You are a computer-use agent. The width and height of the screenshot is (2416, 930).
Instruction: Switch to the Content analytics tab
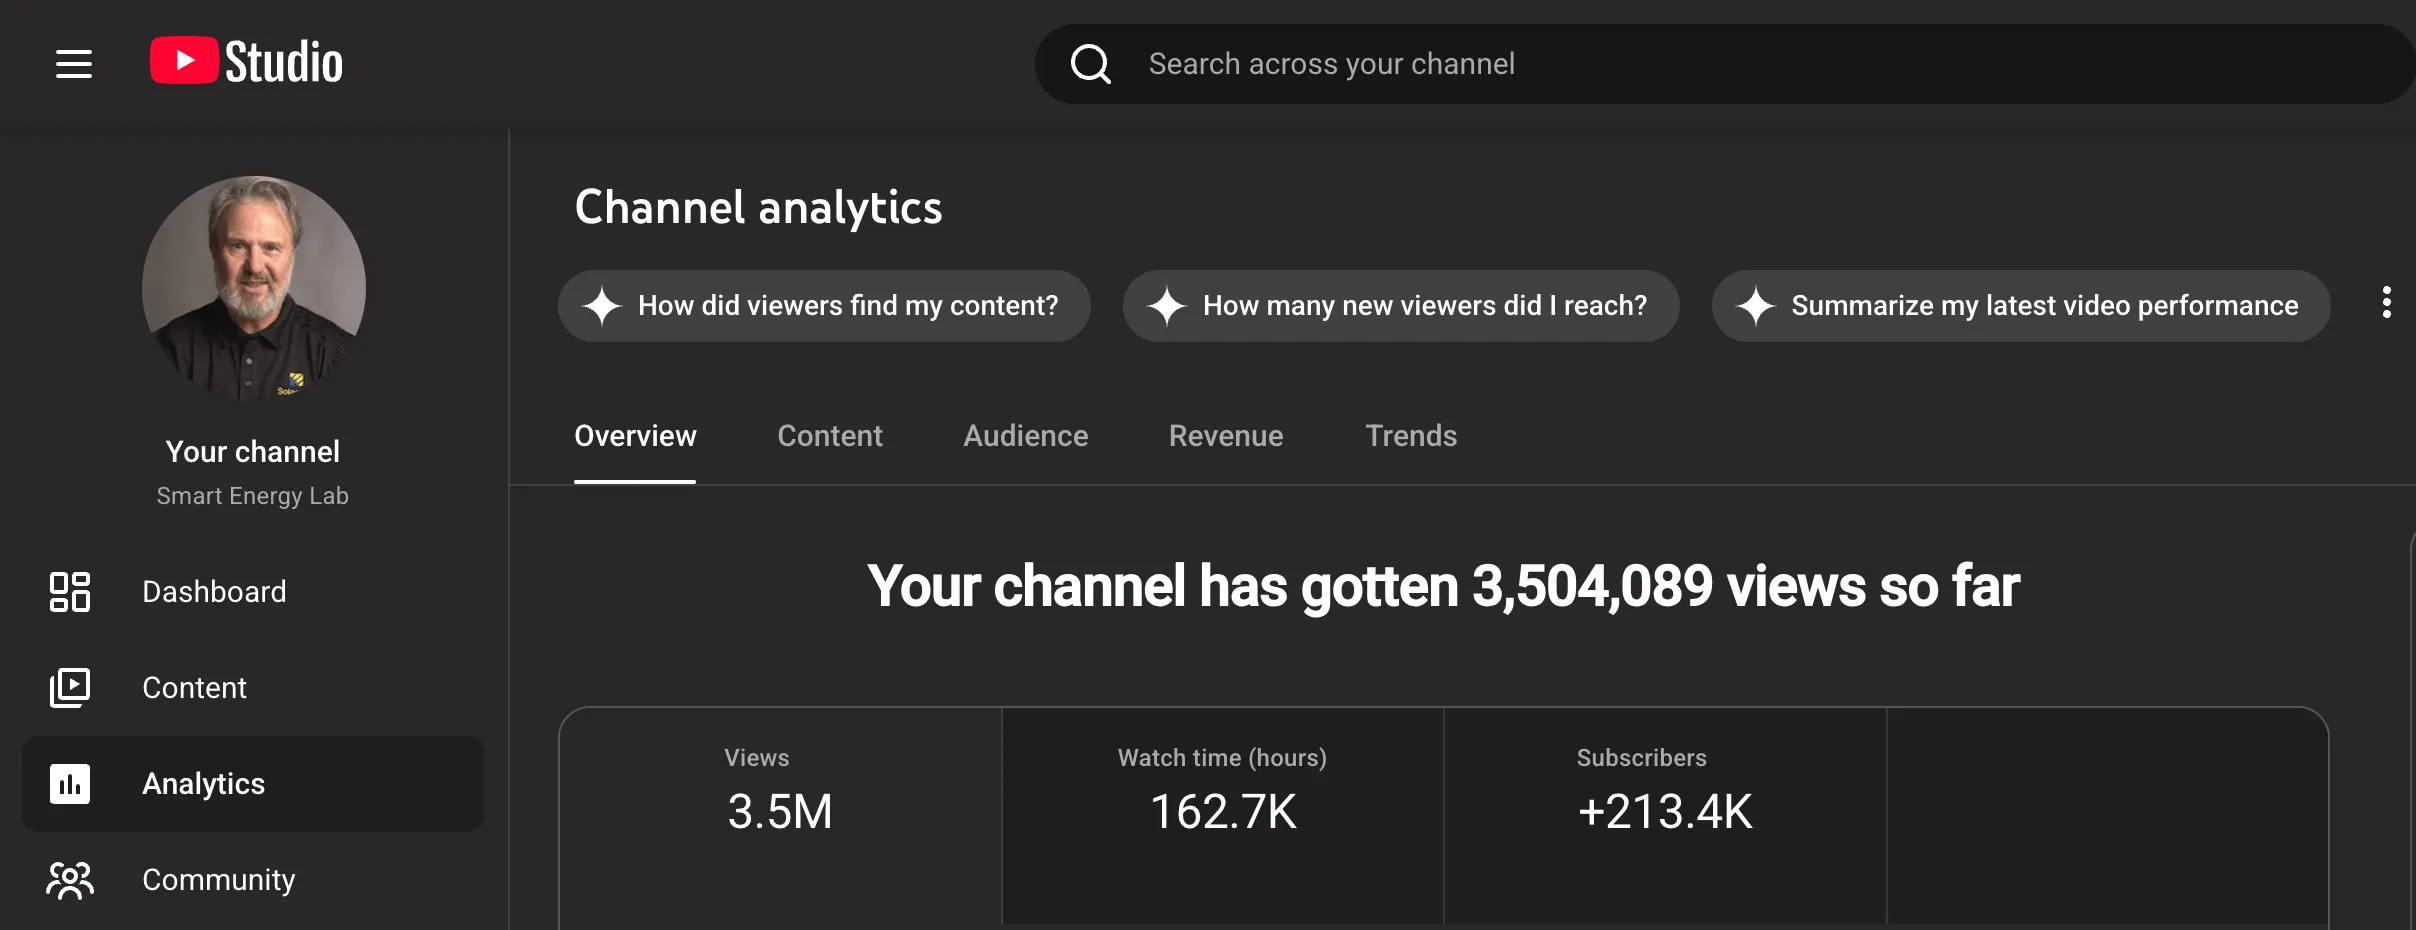(830, 436)
